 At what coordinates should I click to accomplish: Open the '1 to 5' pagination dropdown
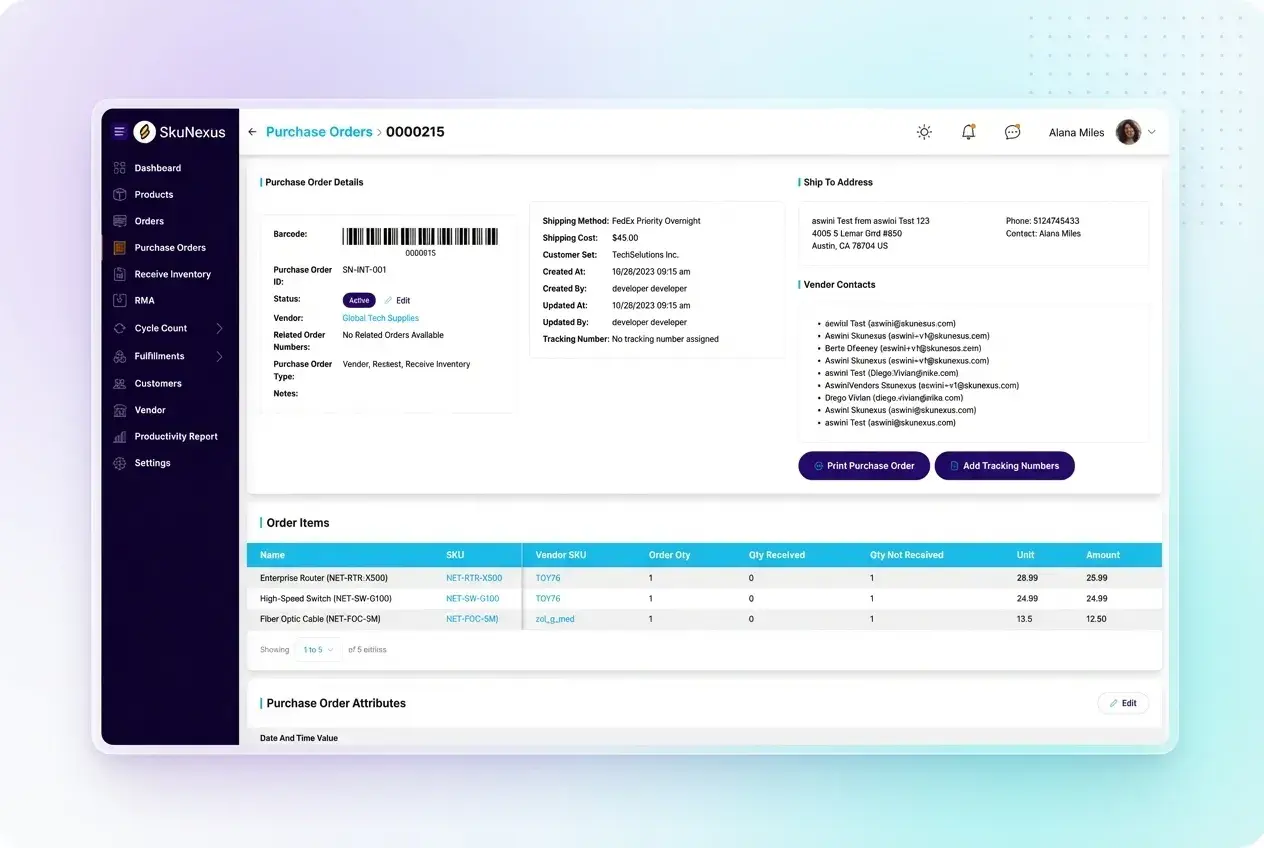pyautogui.click(x=318, y=649)
